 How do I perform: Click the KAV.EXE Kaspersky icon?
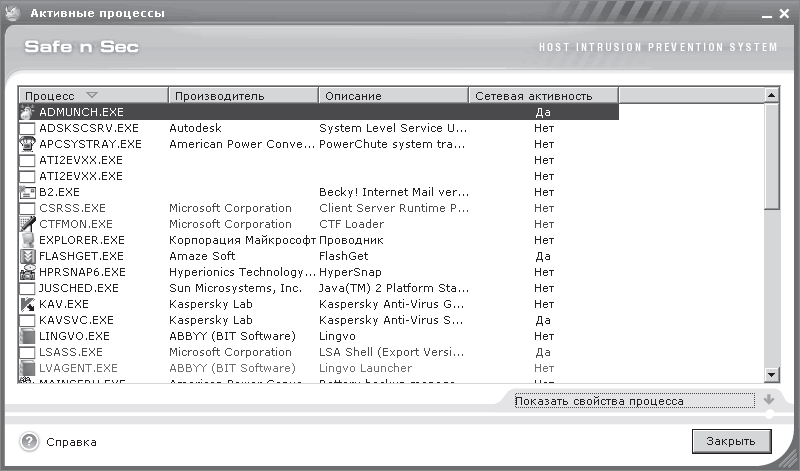point(27,304)
